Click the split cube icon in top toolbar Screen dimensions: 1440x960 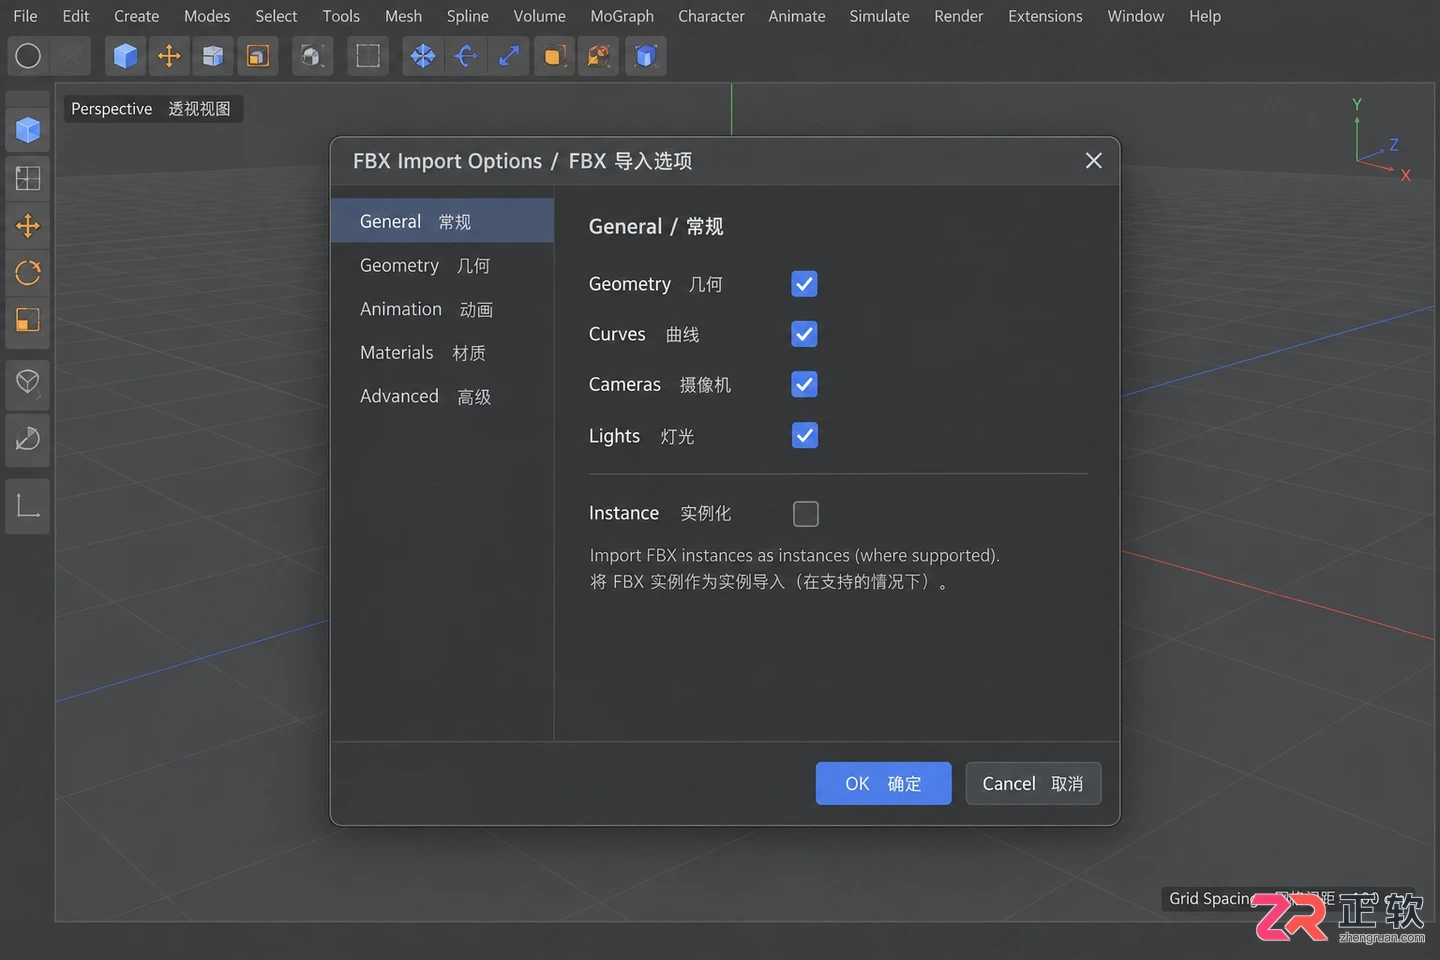(213, 56)
